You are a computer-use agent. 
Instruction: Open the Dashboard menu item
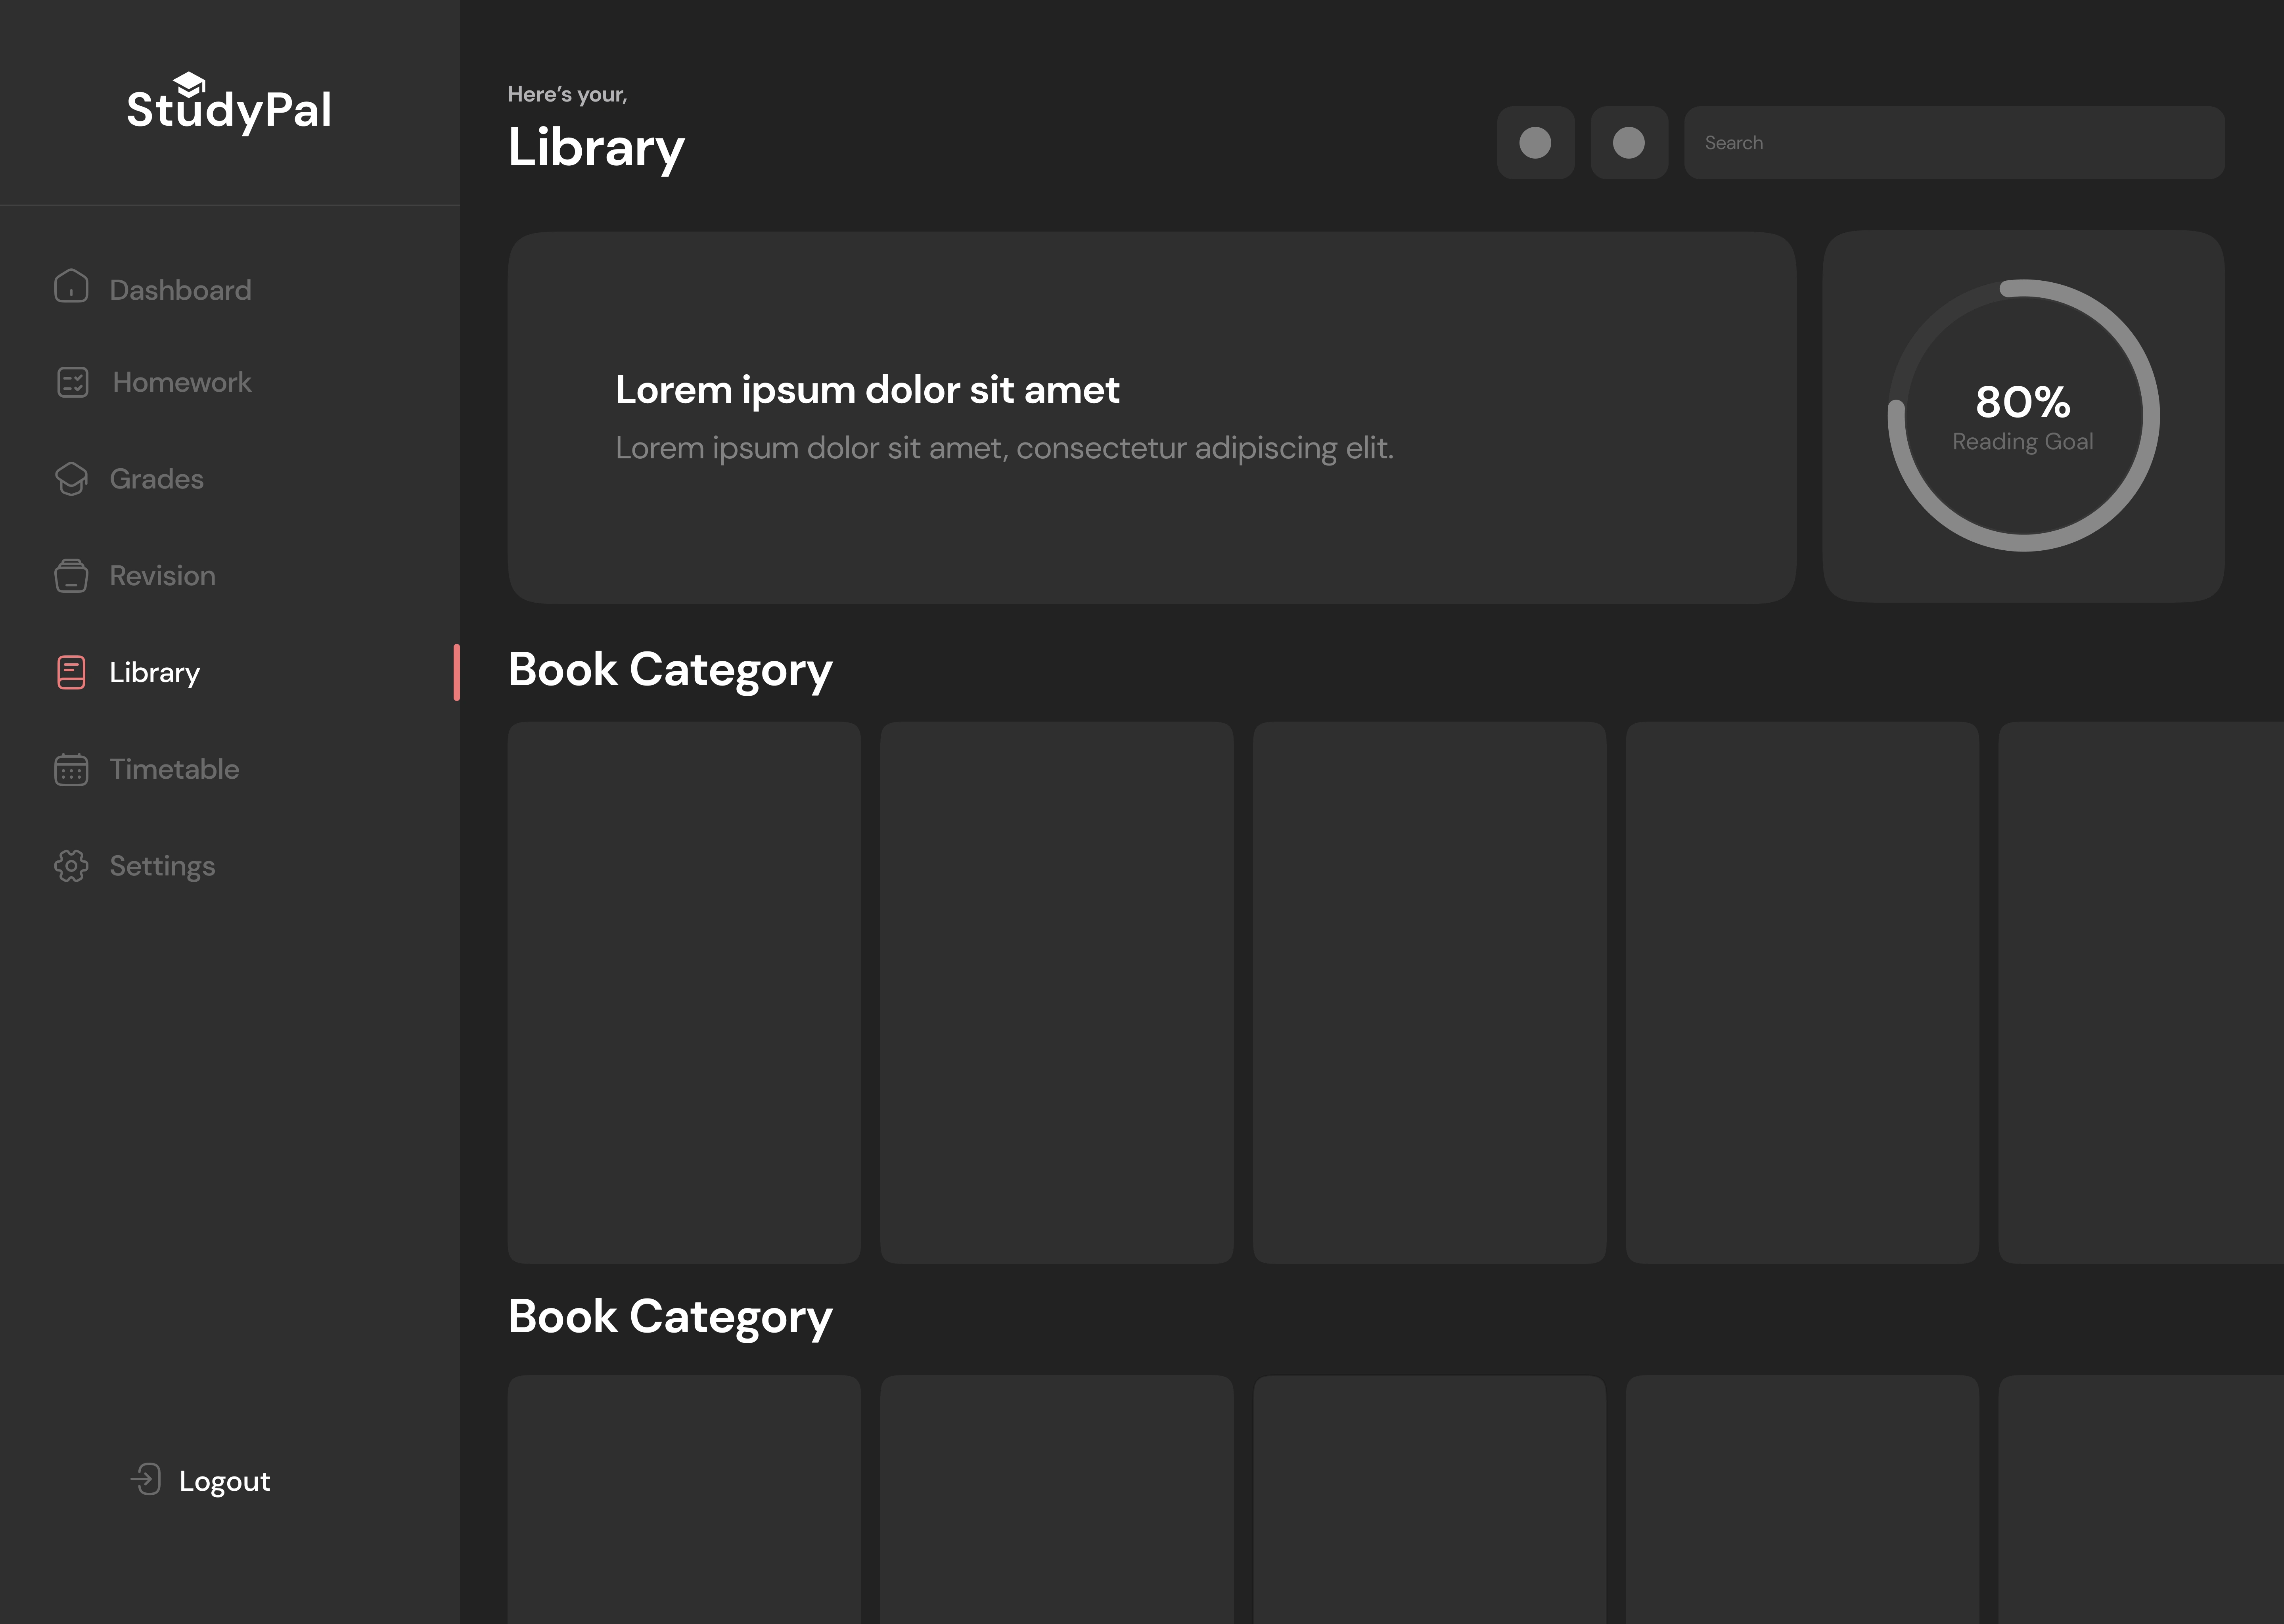click(x=180, y=290)
